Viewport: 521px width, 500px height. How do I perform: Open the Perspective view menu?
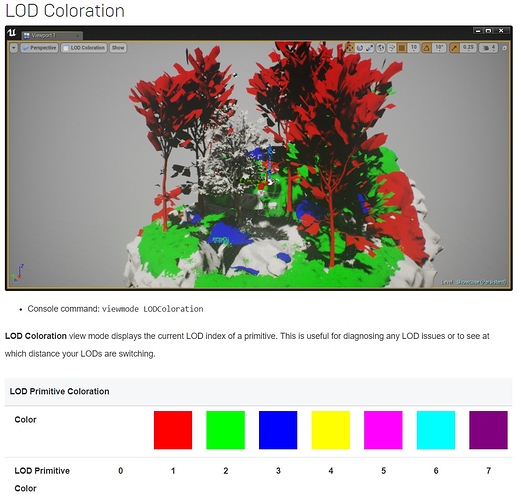click(39, 48)
